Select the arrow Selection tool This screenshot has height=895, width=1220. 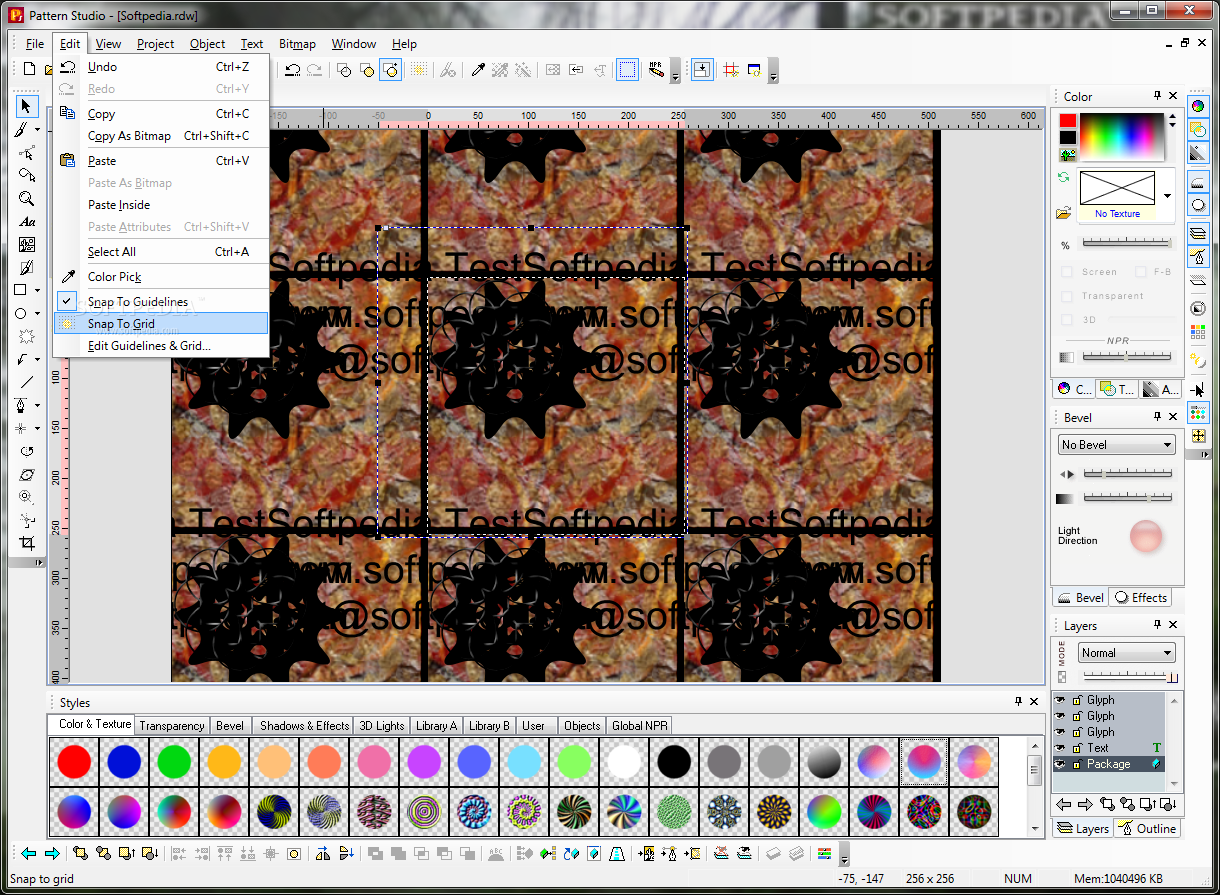(27, 106)
